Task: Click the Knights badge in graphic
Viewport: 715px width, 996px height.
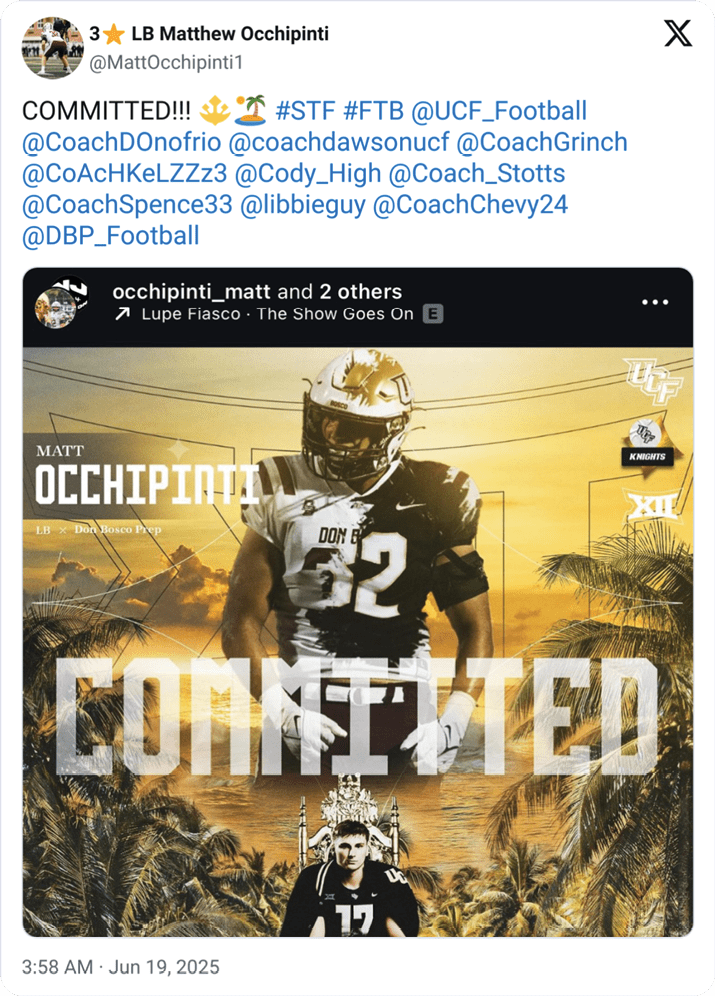Action: point(647,445)
